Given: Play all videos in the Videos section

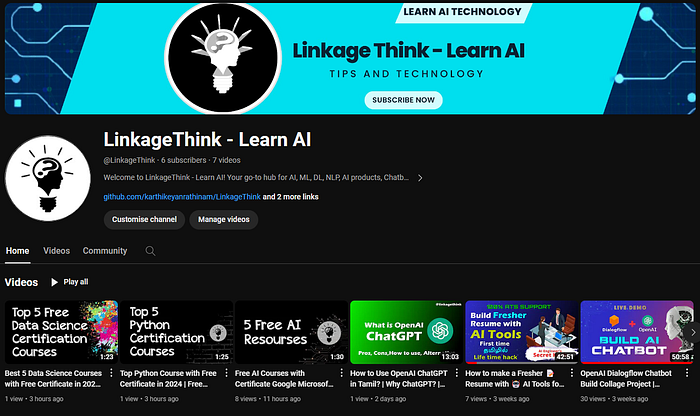Looking at the screenshot, I should click(x=70, y=282).
